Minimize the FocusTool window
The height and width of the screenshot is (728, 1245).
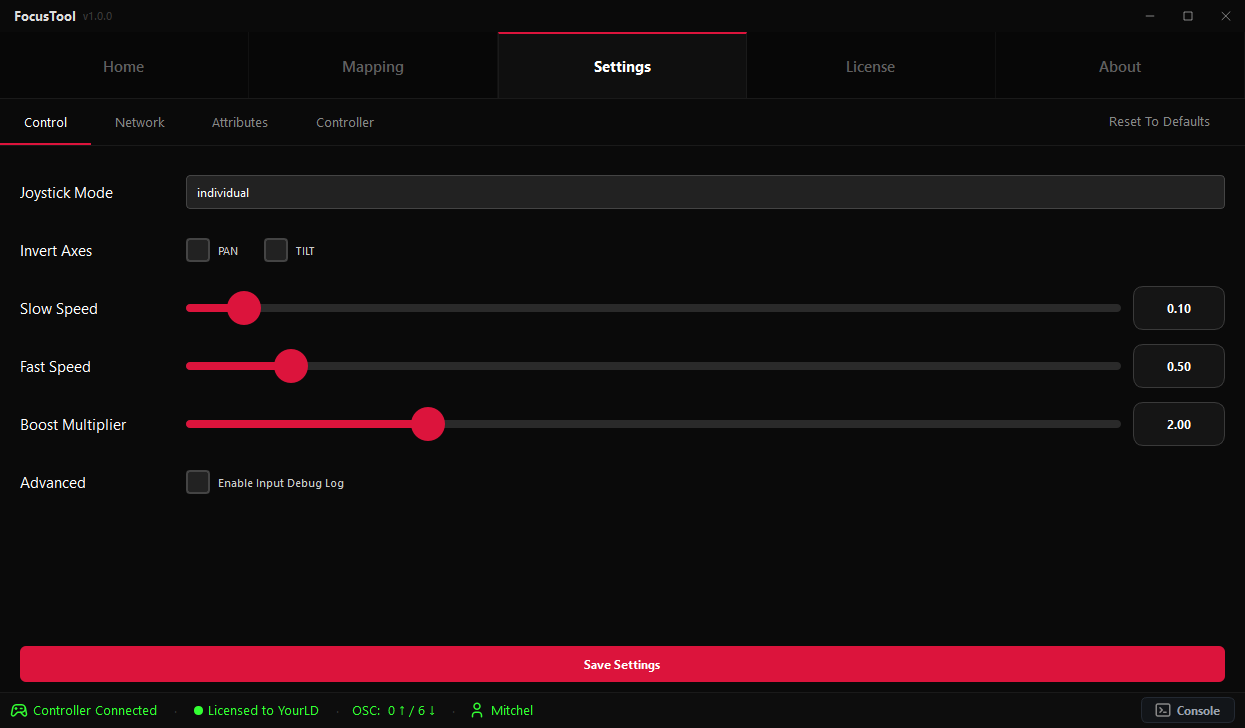pos(1149,16)
